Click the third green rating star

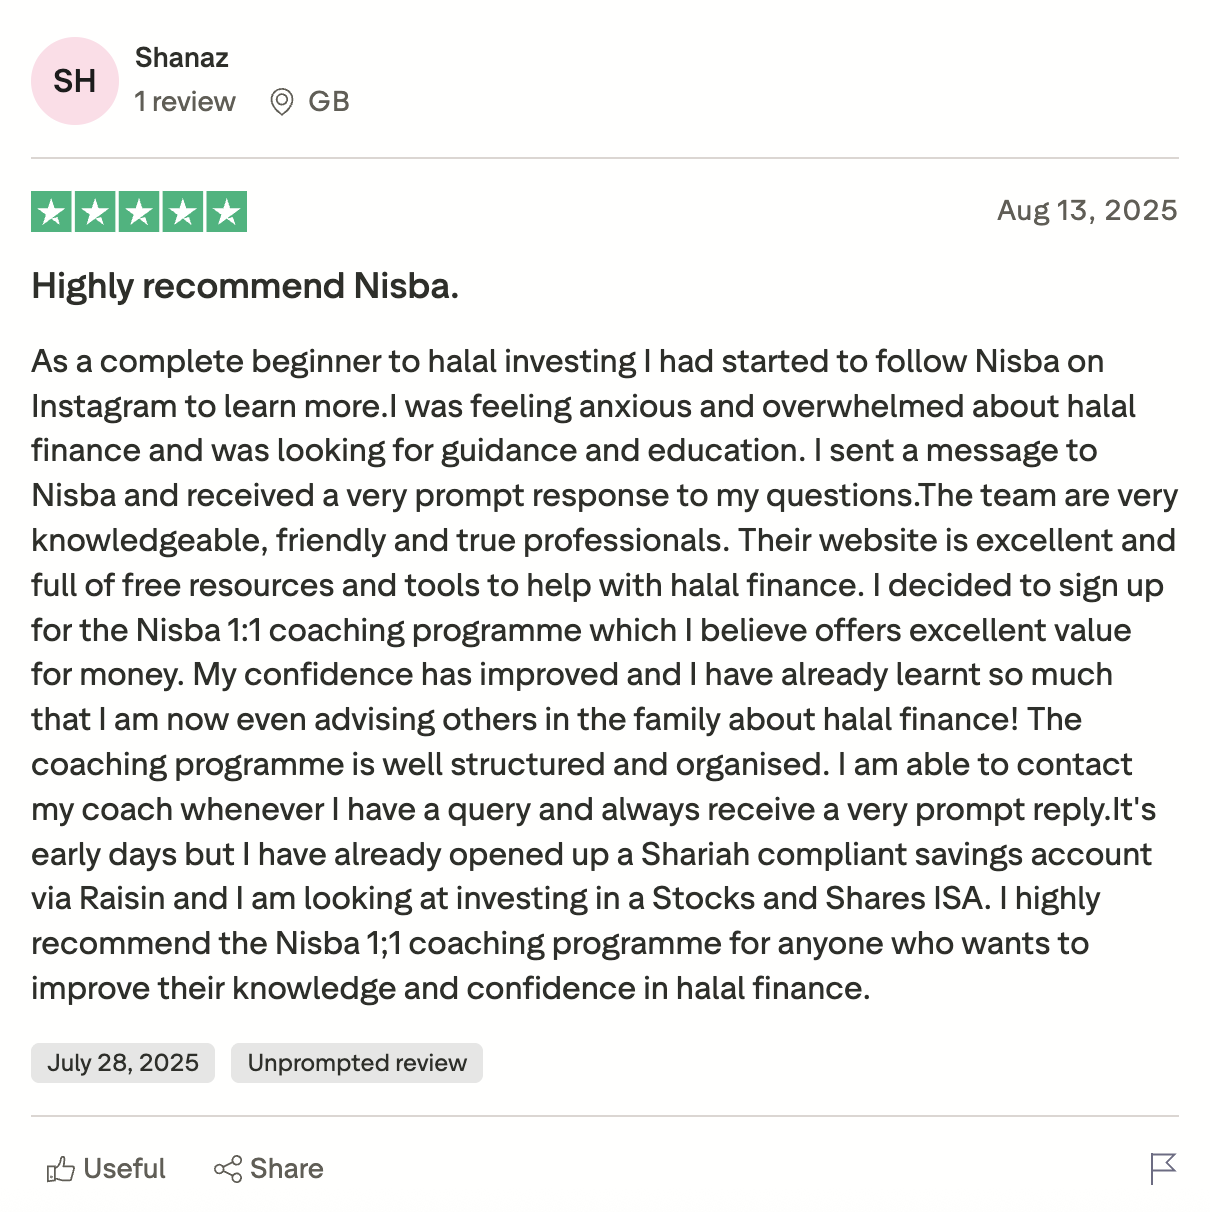pos(139,212)
